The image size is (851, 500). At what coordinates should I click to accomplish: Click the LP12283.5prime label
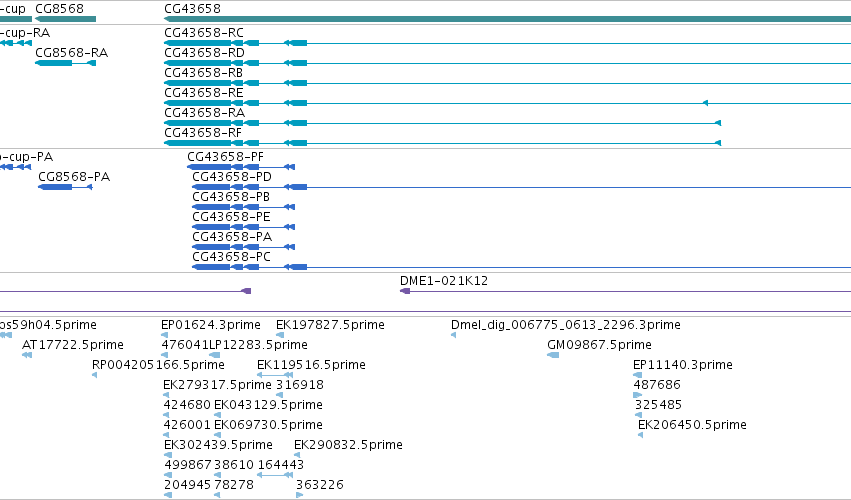click(x=258, y=345)
